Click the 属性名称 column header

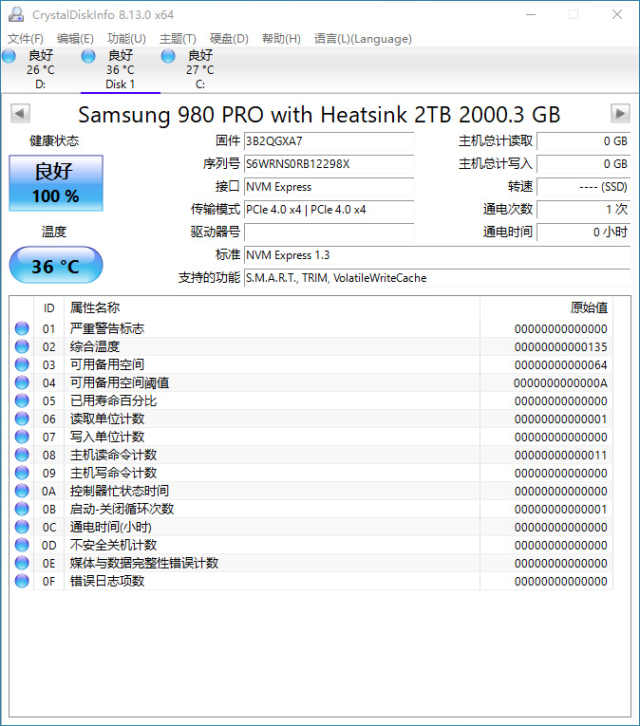(272, 308)
